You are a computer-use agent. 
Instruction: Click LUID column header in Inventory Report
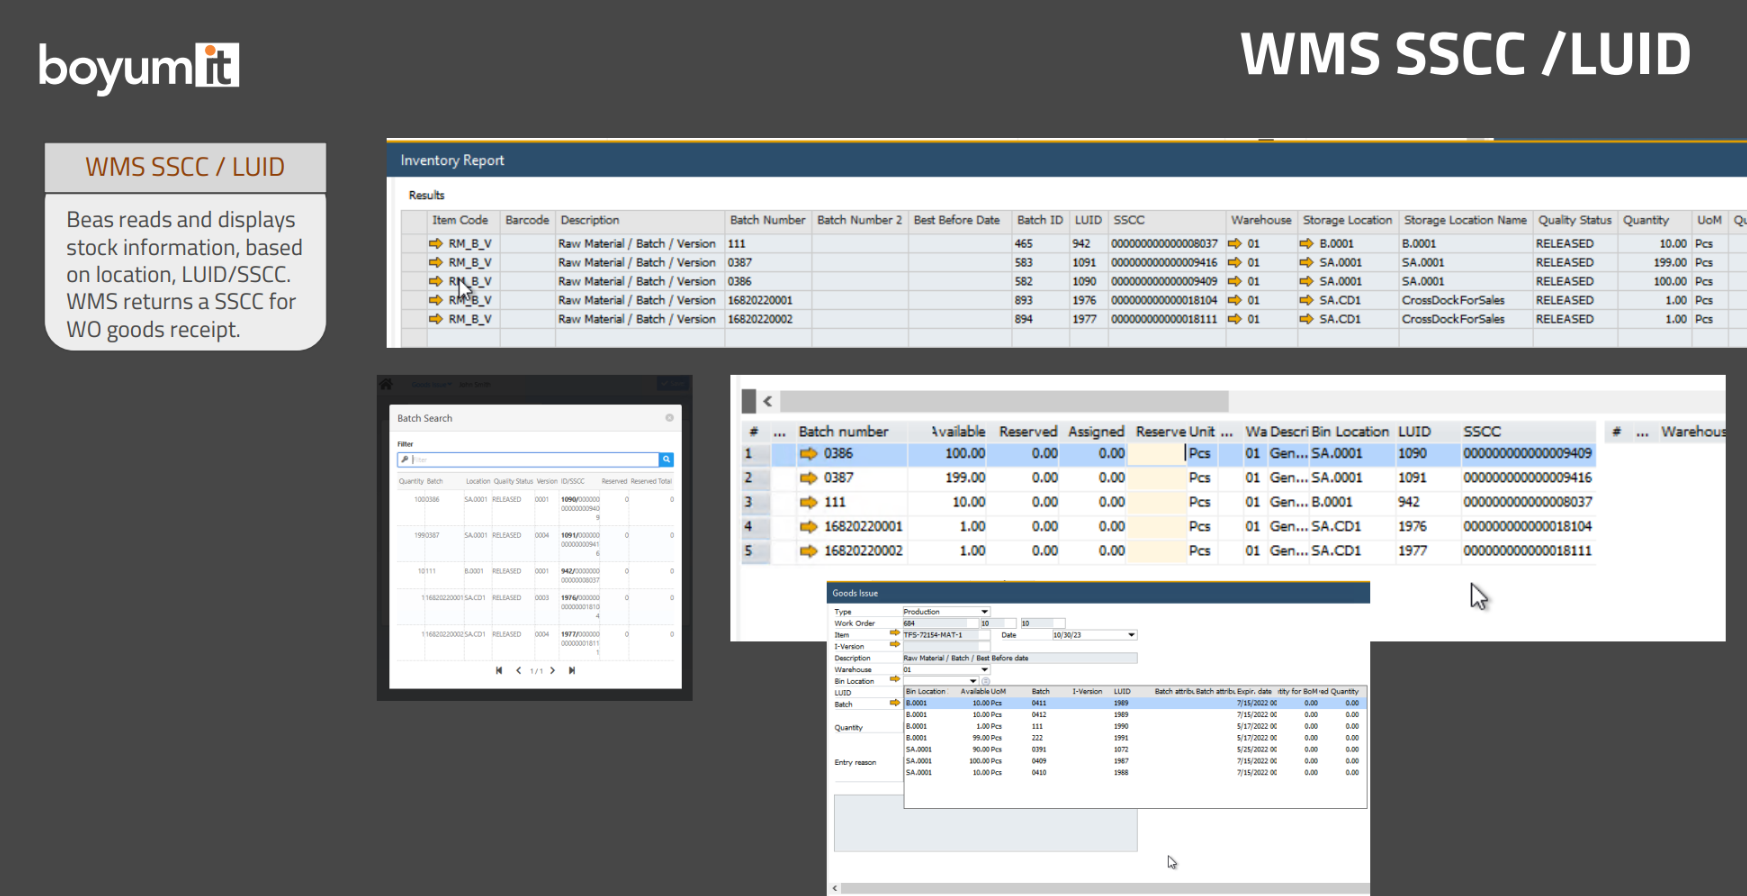1088,220
